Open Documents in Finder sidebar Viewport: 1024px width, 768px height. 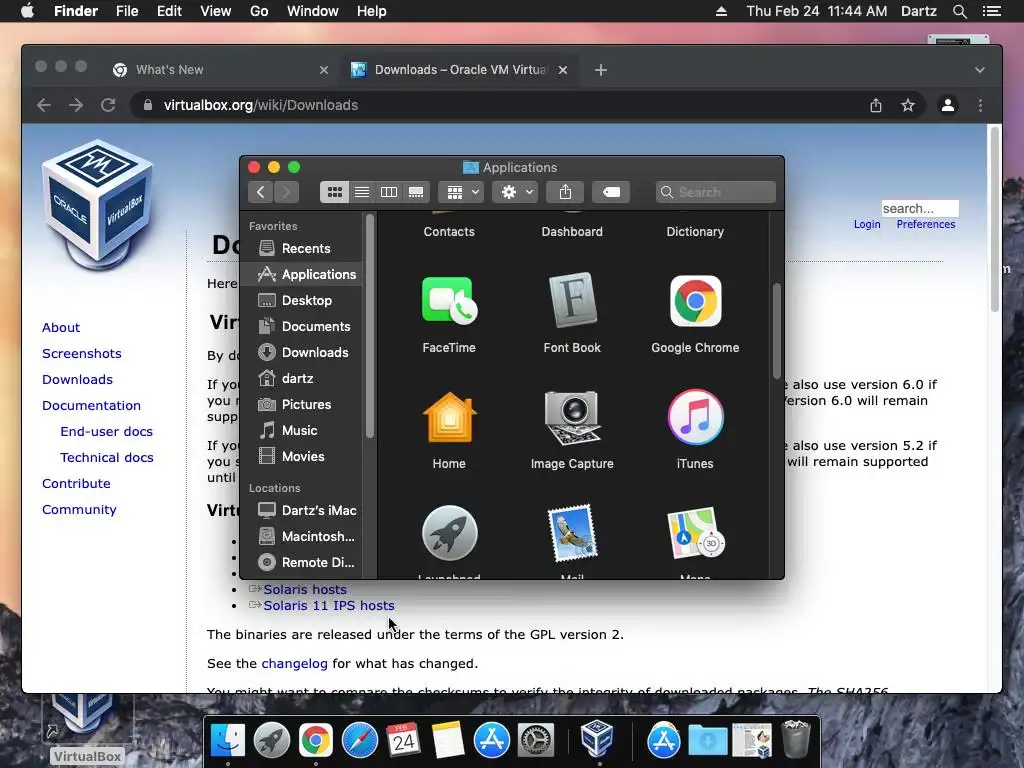(301, 327)
